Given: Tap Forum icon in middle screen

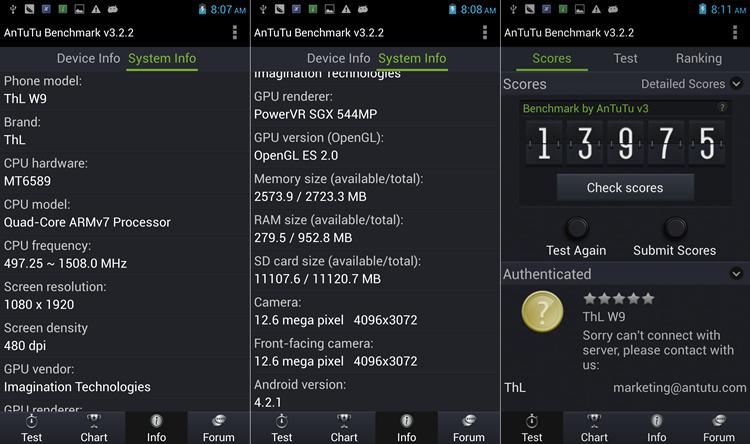Looking at the screenshot, I should (x=469, y=421).
